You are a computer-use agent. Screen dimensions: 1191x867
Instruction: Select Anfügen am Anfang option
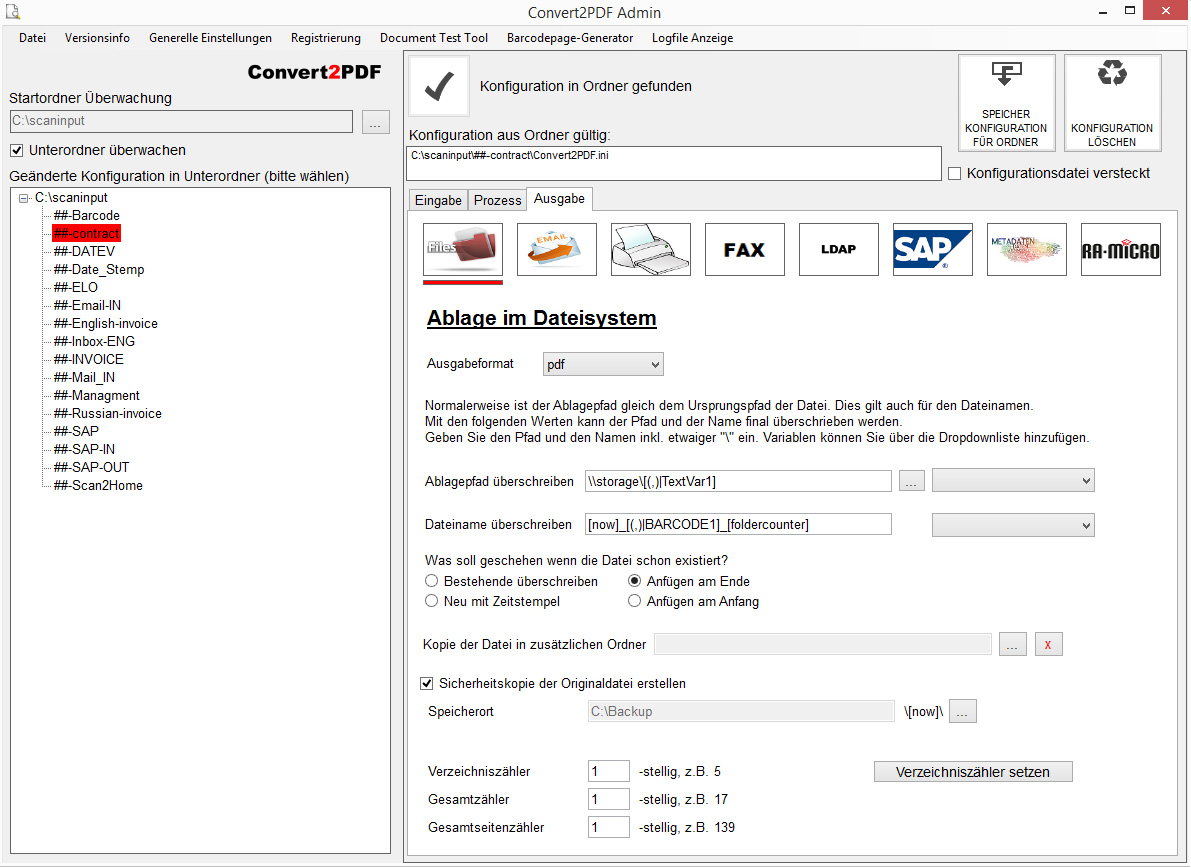click(634, 601)
